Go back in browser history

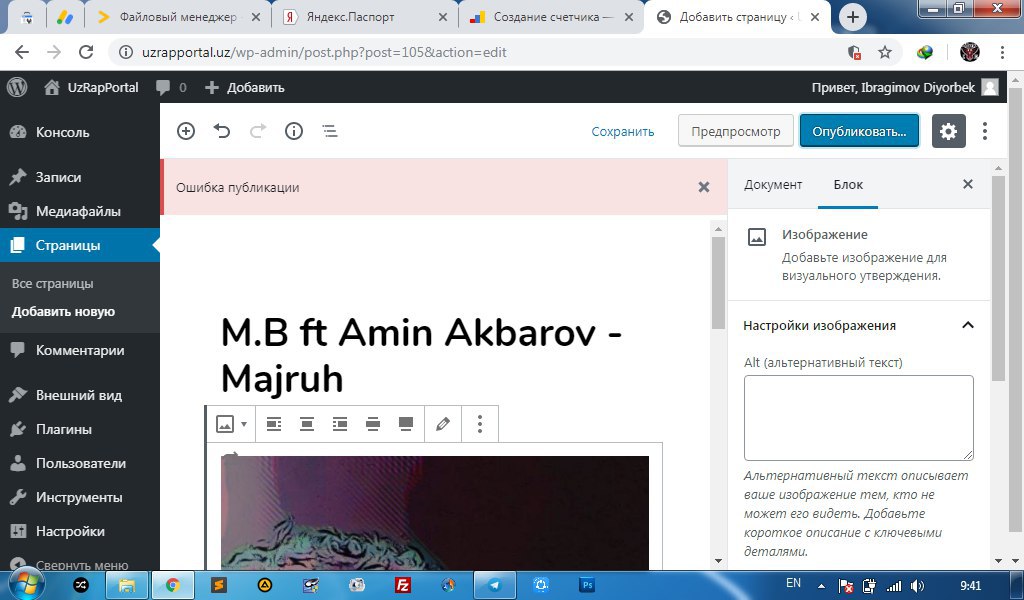(22, 52)
